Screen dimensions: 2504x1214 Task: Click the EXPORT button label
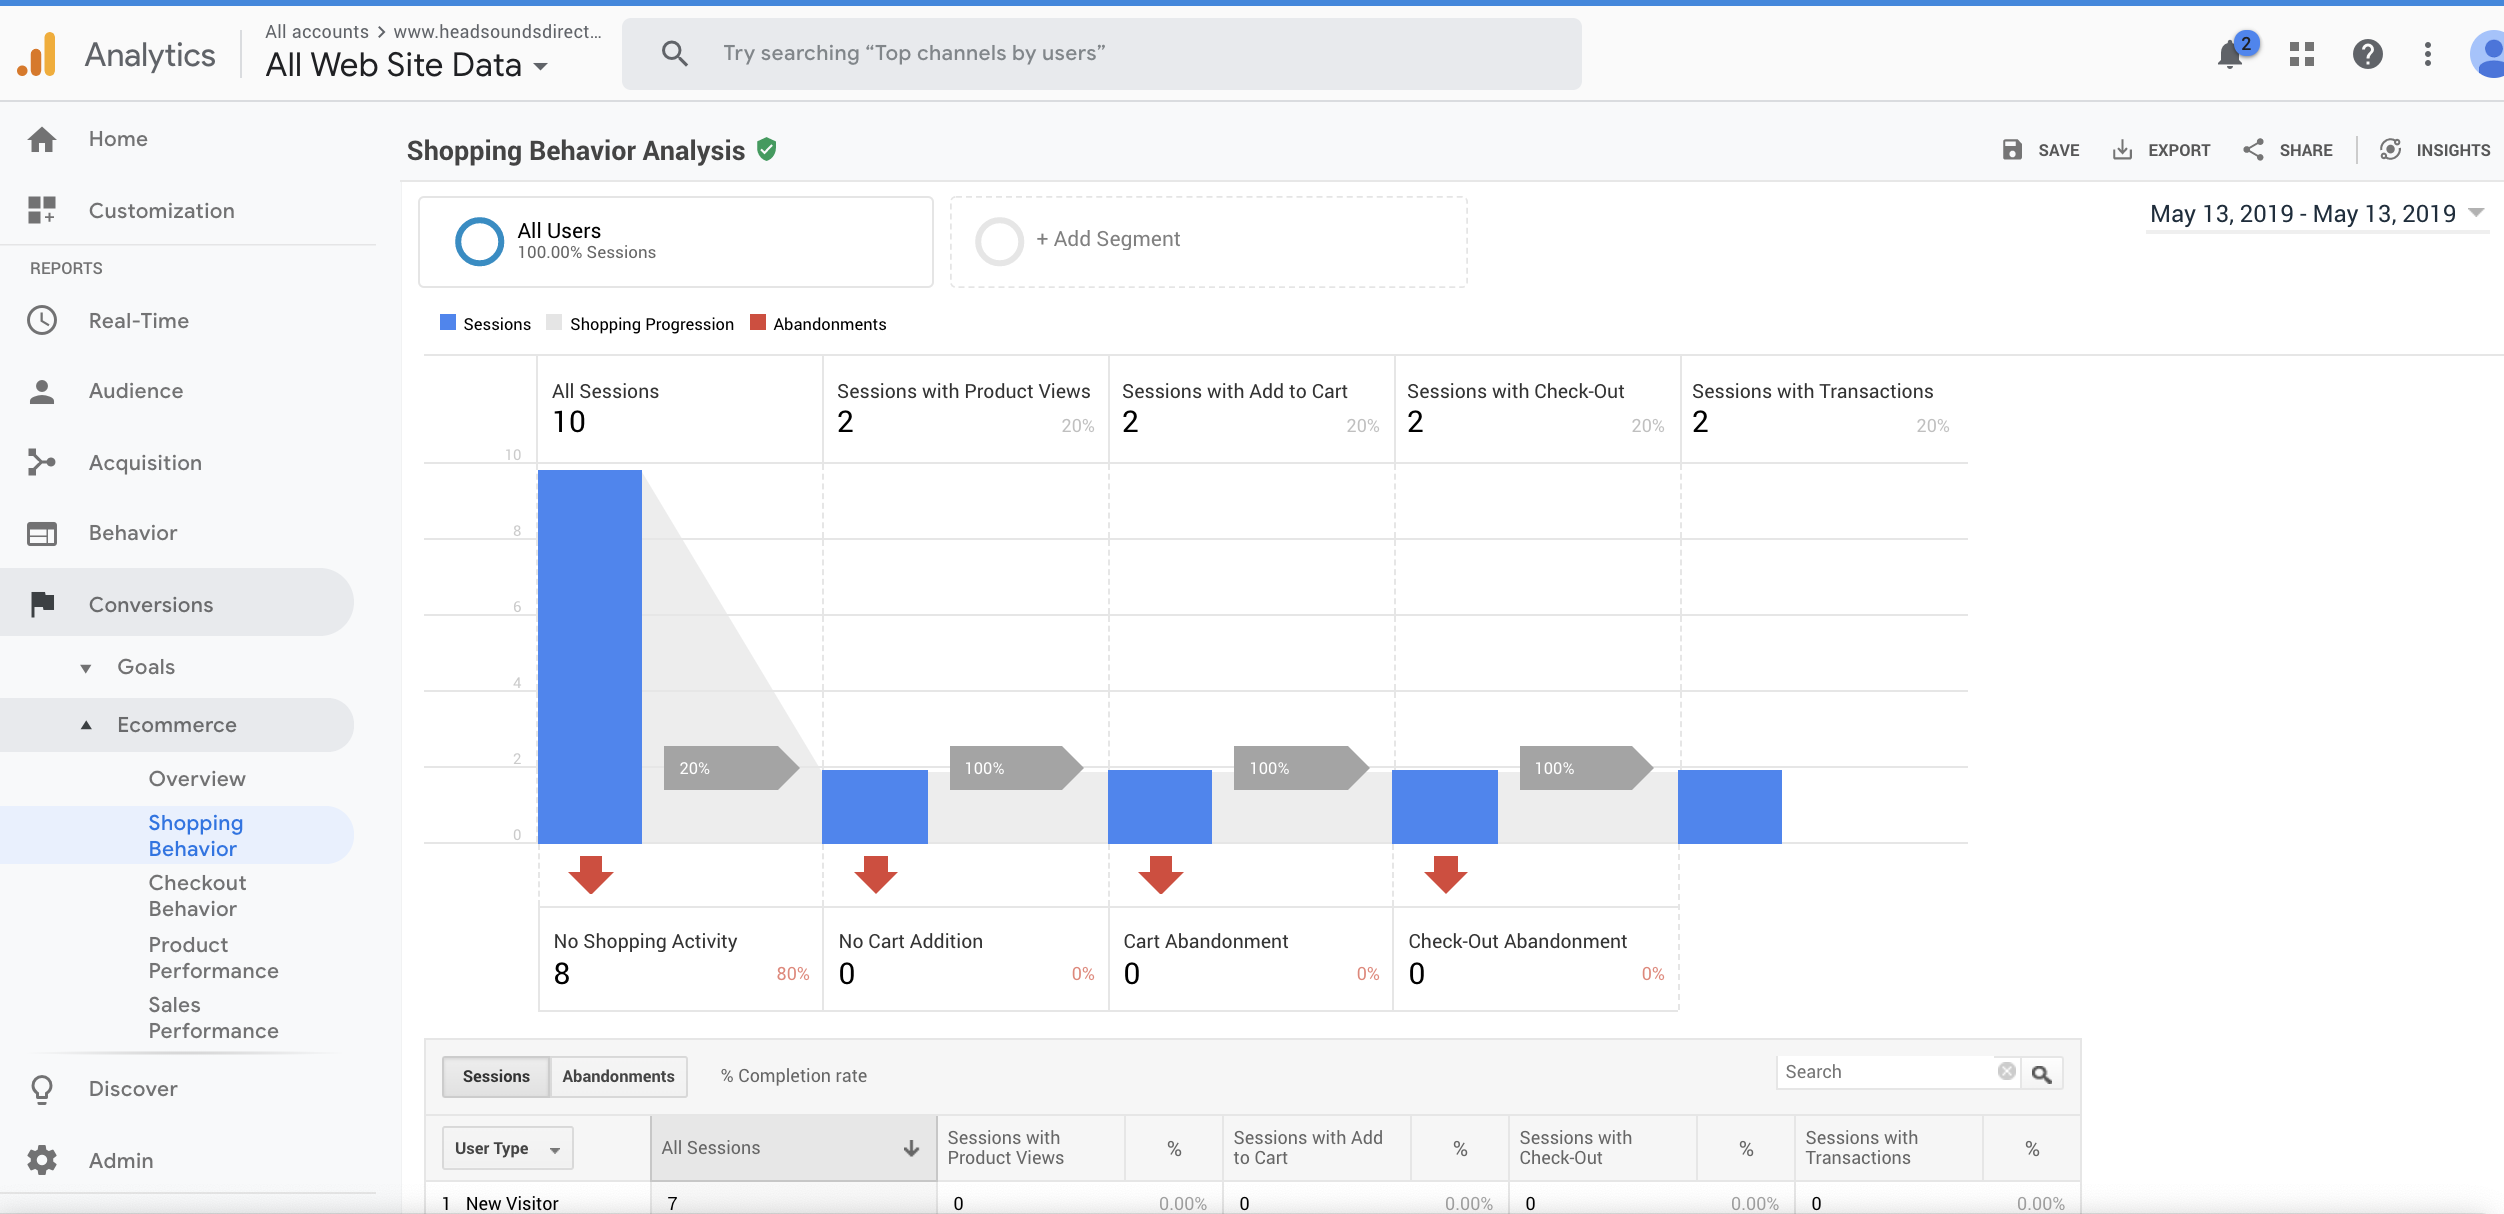tap(2179, 150)
